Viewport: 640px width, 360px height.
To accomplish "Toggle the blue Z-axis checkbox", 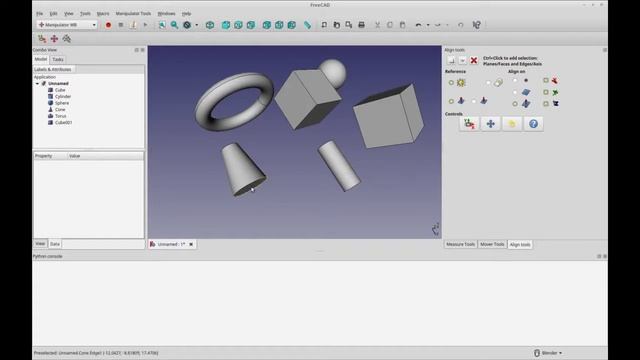I will pyautogui.click(x=546, y=104).
